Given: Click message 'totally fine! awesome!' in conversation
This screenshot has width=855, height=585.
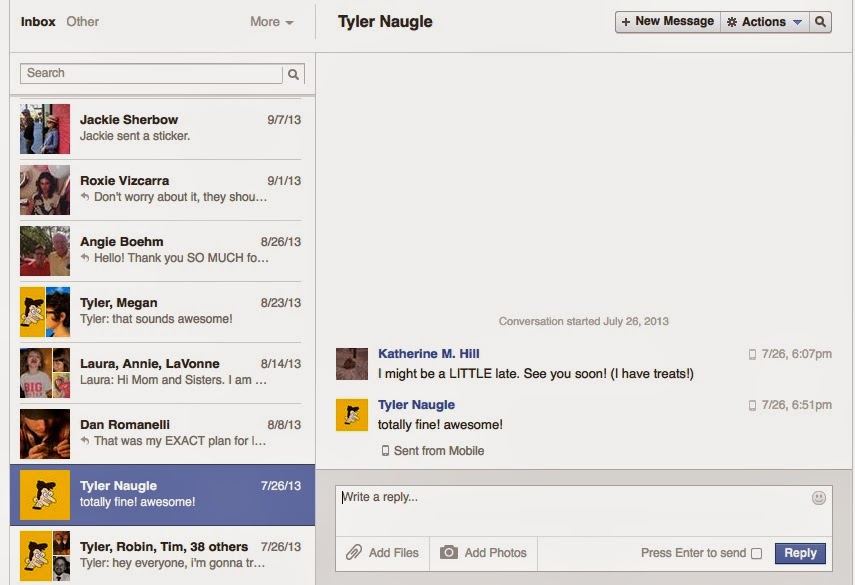Looking at the screenshot, I should click(x=440, y=425).
